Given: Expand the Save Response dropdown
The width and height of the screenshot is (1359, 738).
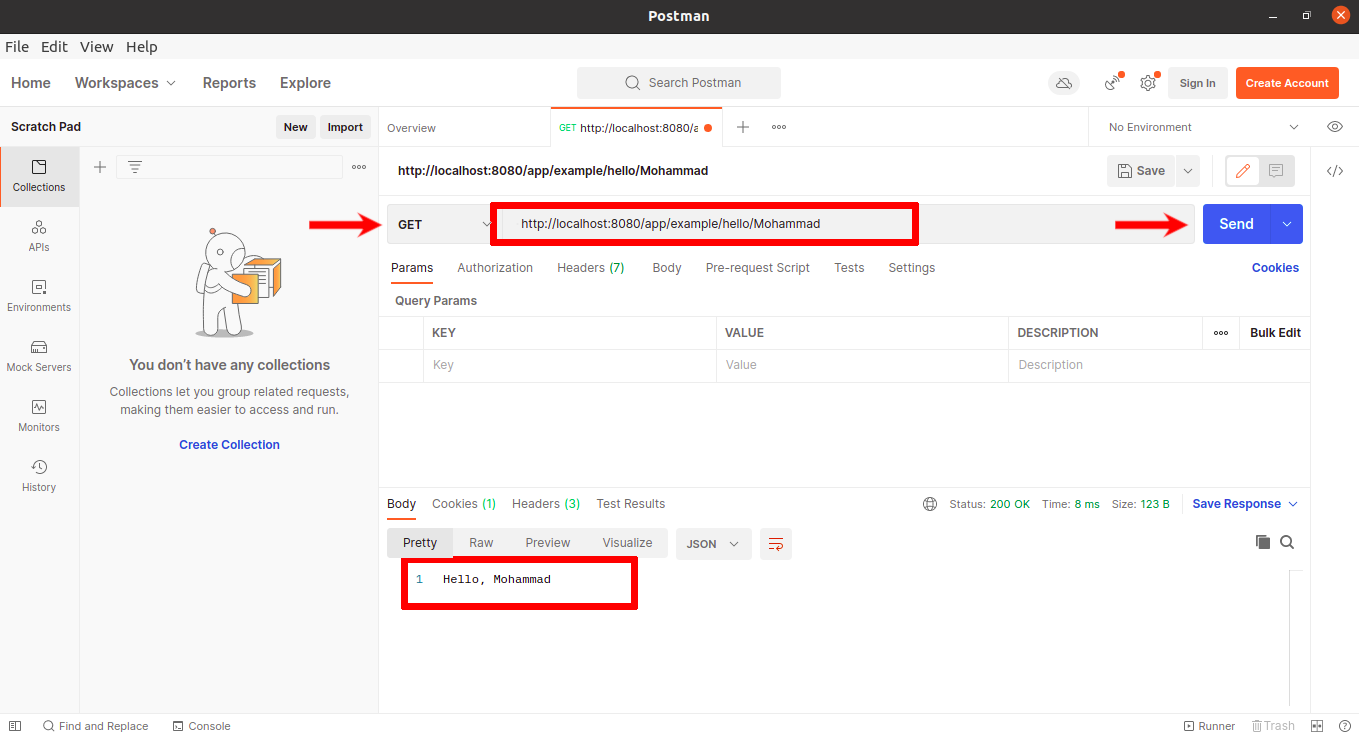Looking at the screenshot, I should pos(1245,504).
